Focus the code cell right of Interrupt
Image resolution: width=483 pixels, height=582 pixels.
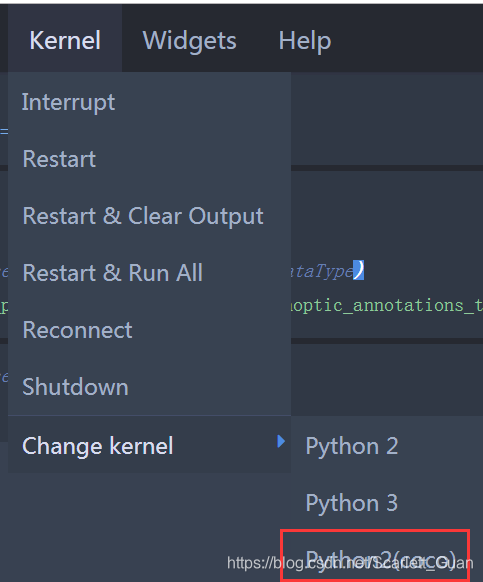[387, 119]
